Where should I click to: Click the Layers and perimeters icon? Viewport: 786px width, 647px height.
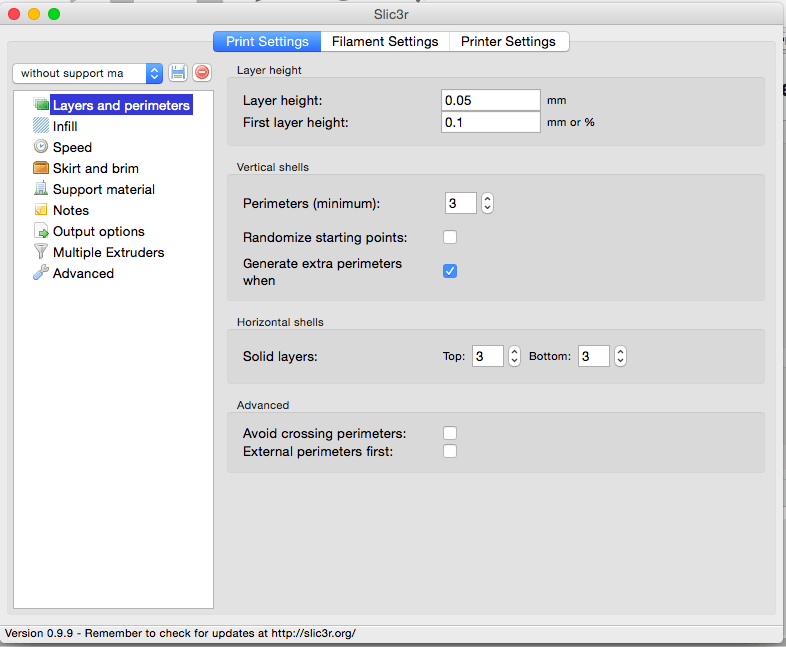(41, 105)
